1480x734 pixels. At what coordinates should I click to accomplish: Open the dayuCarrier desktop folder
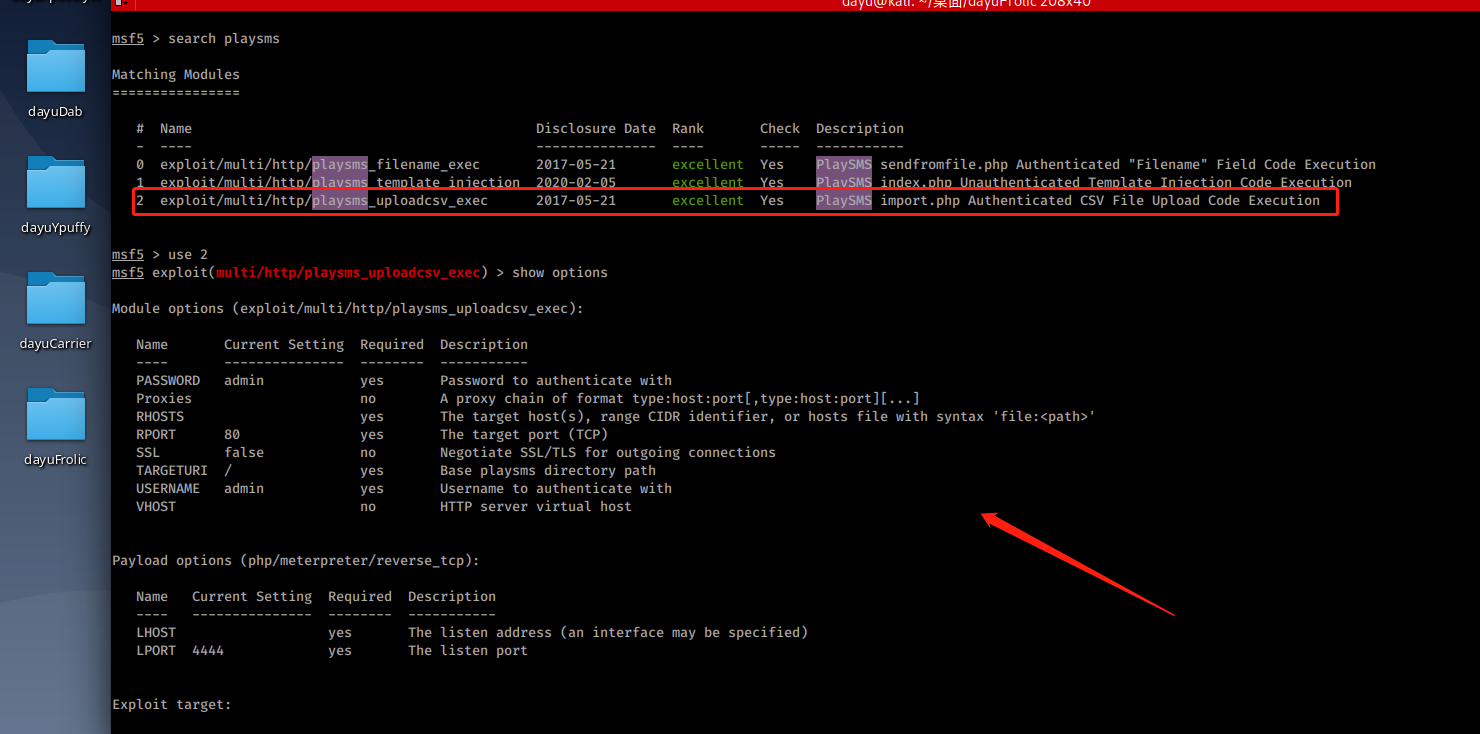pos(55,299)
